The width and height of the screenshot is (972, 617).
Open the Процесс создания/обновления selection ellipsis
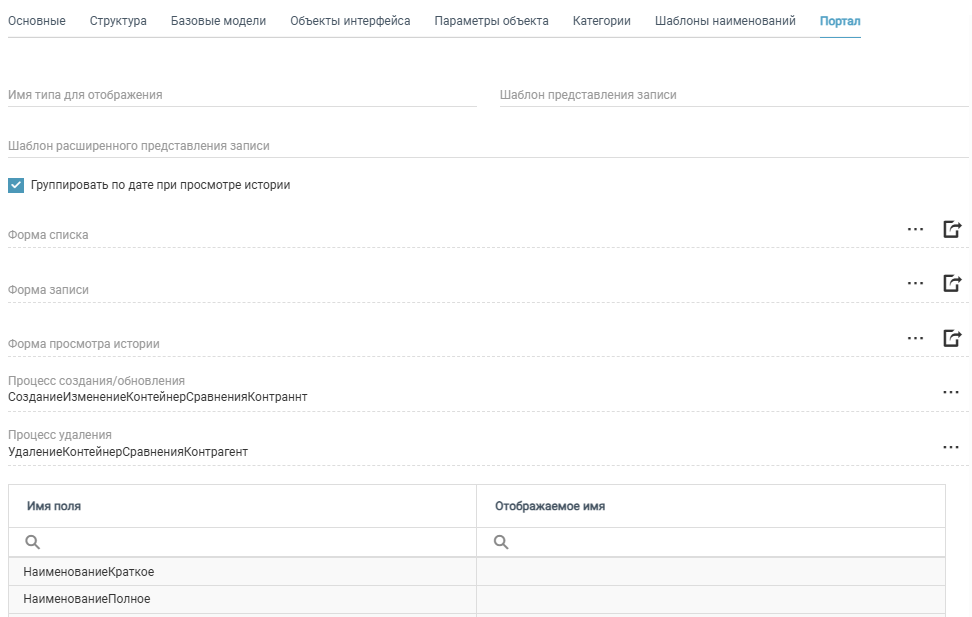click(x=950, y=392)
